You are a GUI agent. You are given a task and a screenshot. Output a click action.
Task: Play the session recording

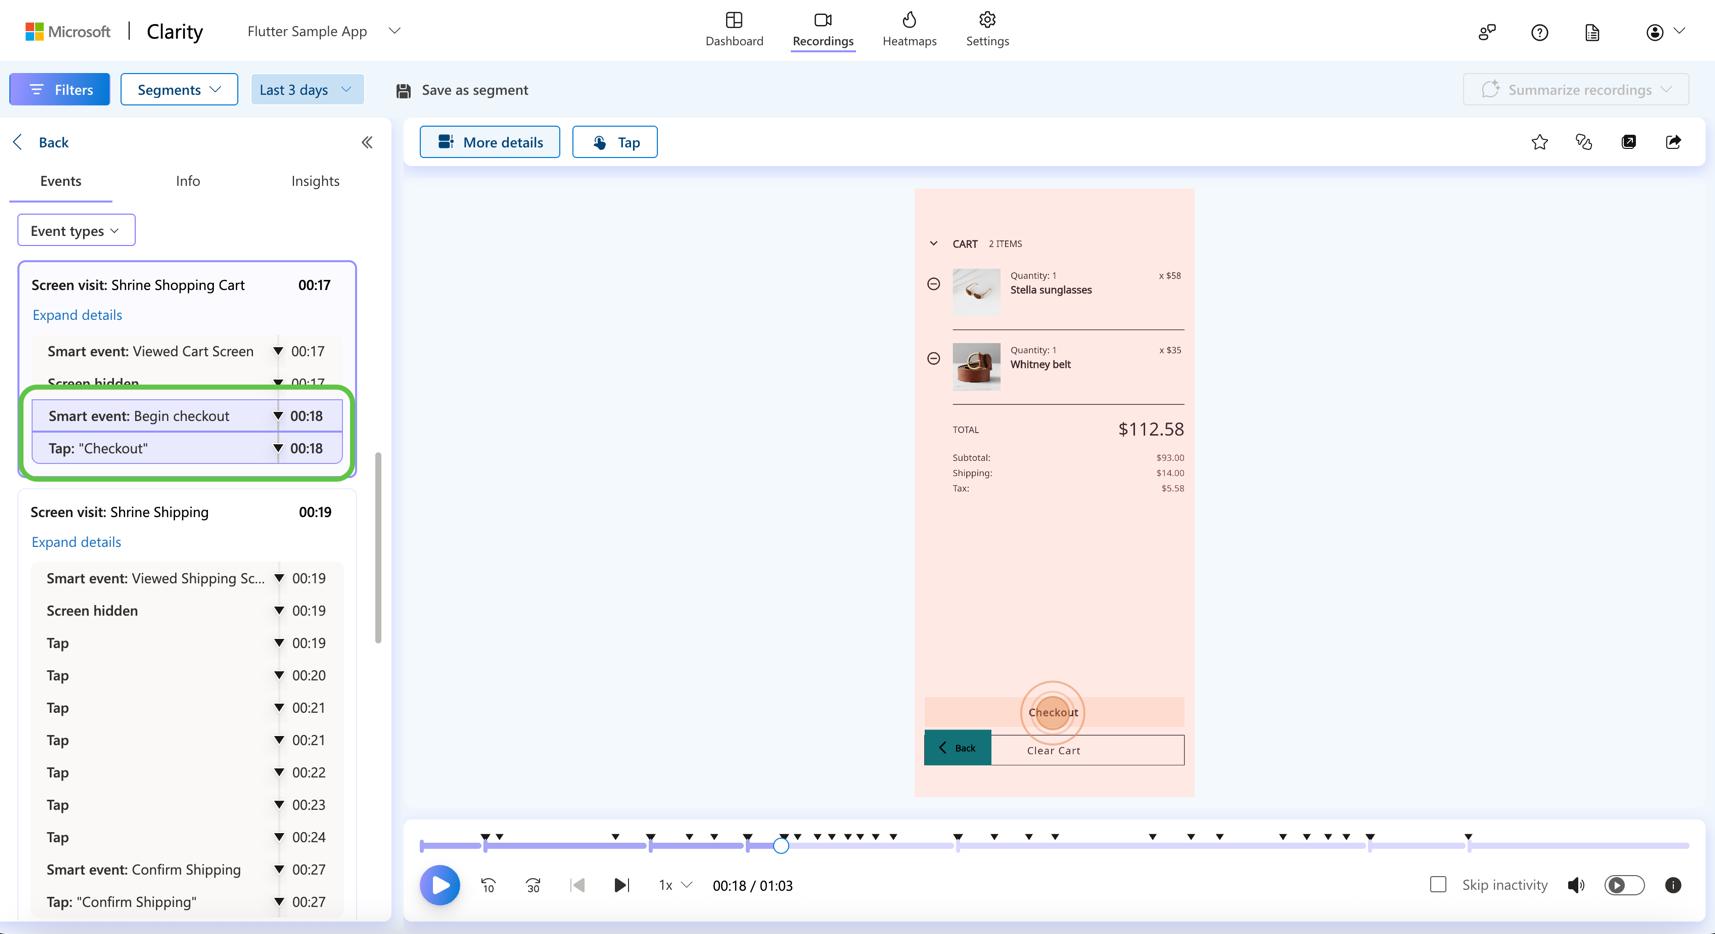(440, 885)
